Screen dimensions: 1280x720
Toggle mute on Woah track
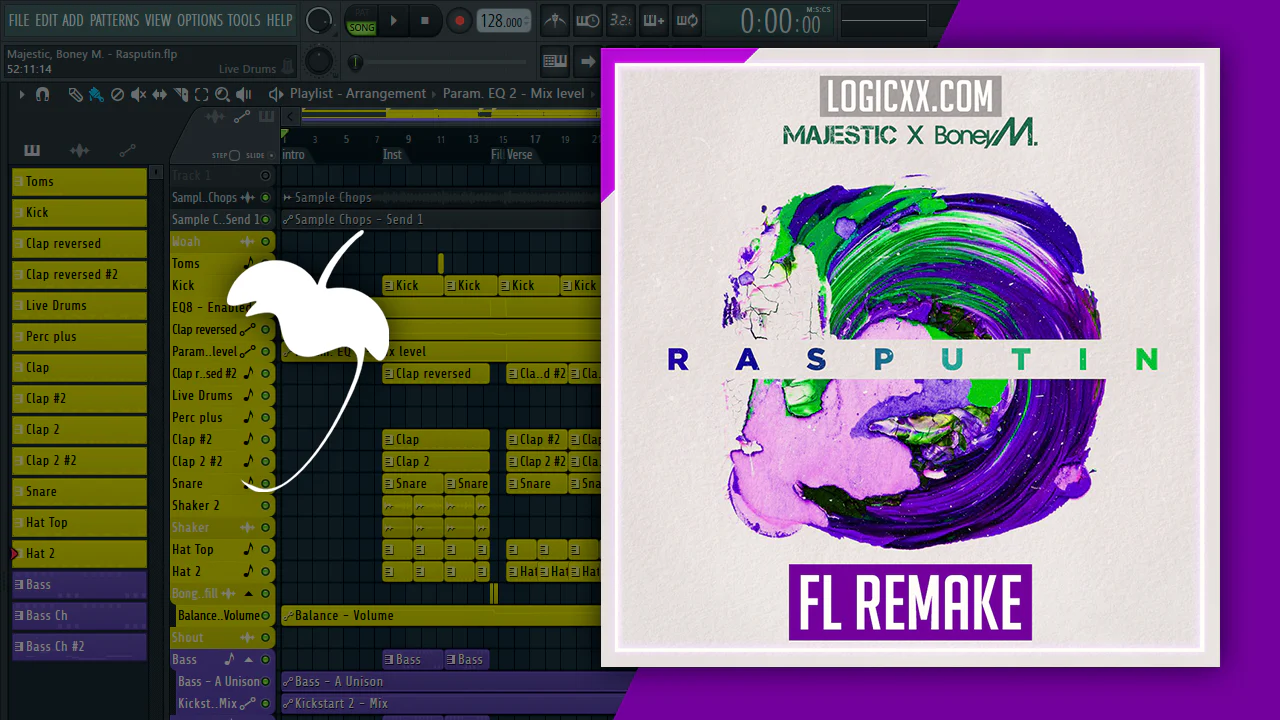pos(265,242)
